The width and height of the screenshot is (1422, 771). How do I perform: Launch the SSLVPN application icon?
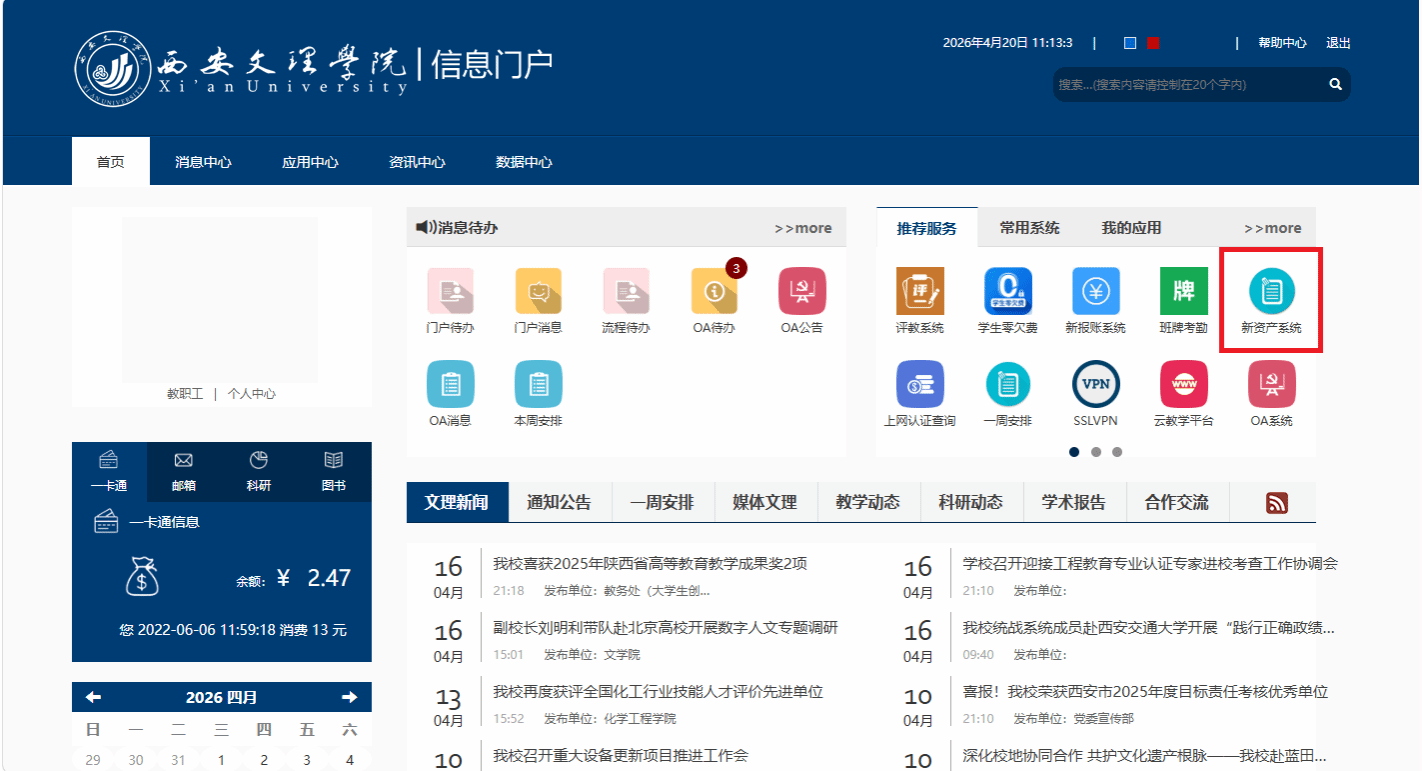pos(1095,385)
